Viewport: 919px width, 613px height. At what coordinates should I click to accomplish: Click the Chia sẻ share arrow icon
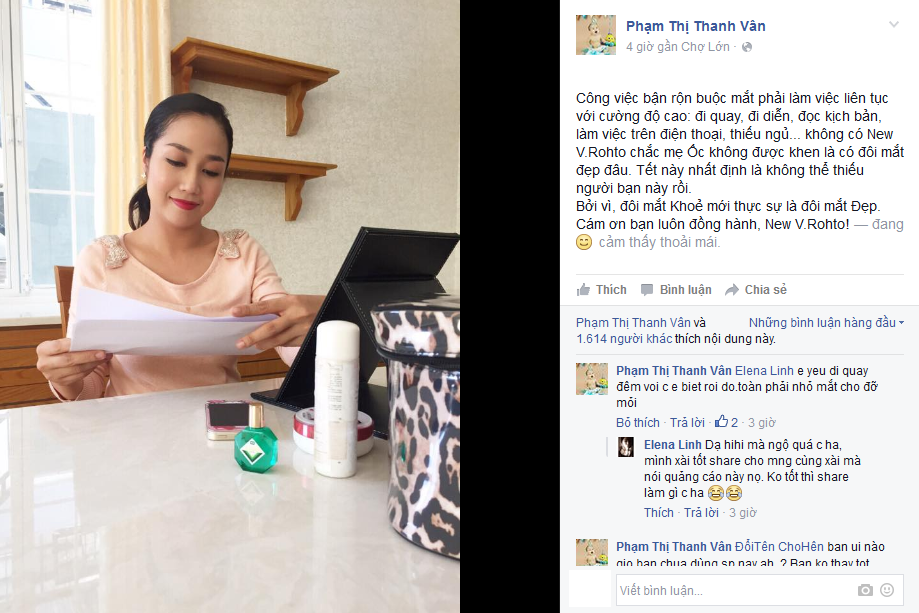click(731, 290)
